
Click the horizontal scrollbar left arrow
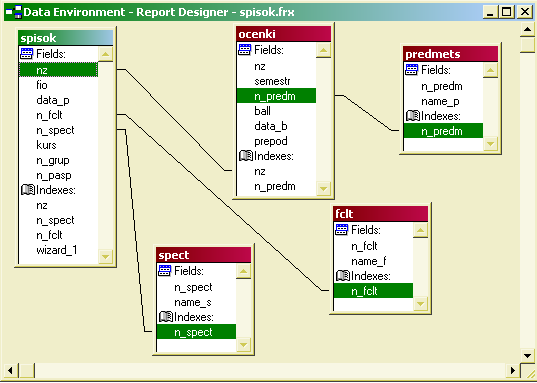10,370
